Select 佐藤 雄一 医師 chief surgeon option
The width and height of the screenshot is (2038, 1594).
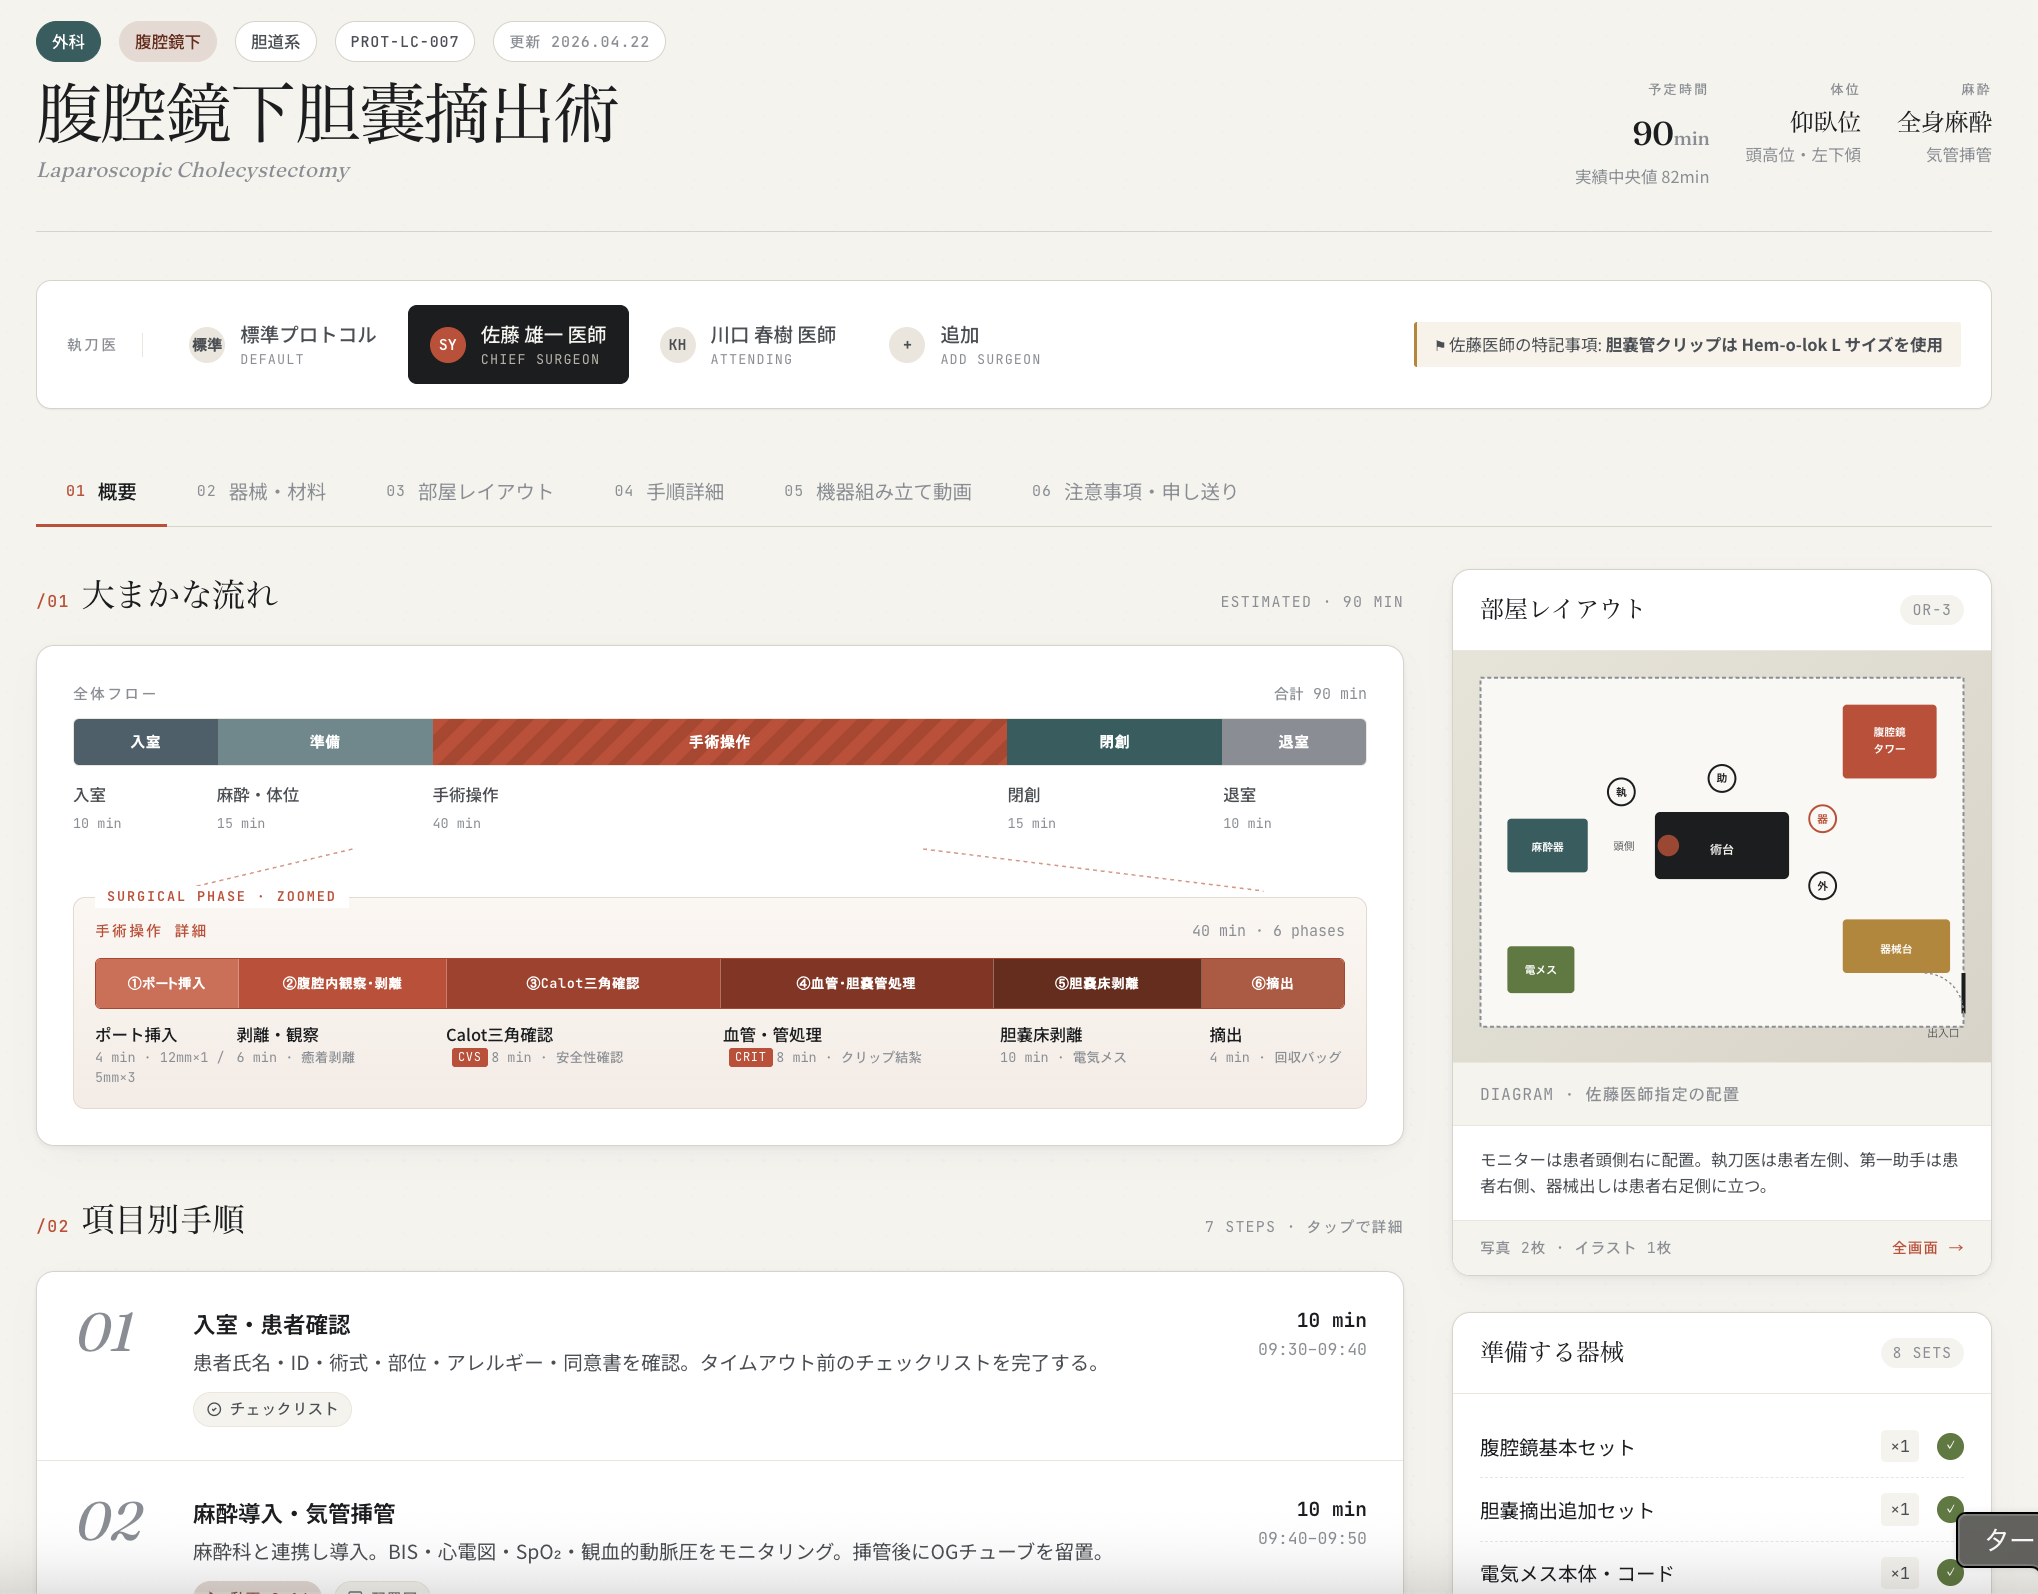coord(518,345)
